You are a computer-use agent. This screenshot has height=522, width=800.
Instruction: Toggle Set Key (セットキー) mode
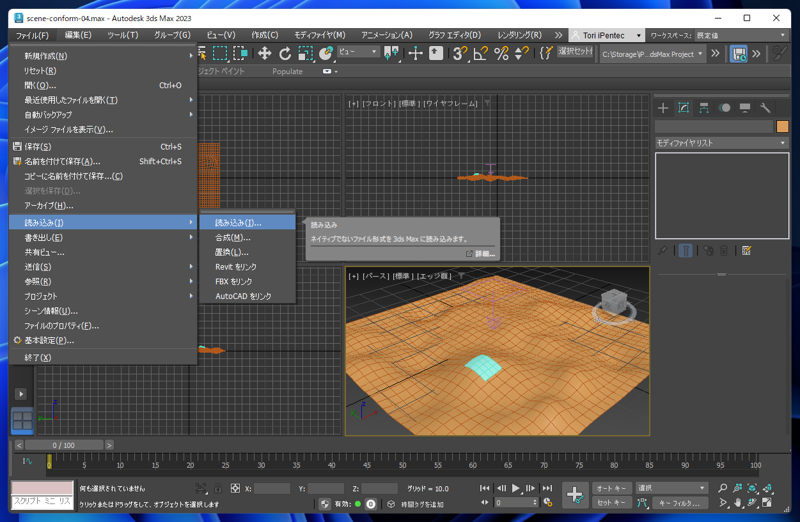[611, 503]
